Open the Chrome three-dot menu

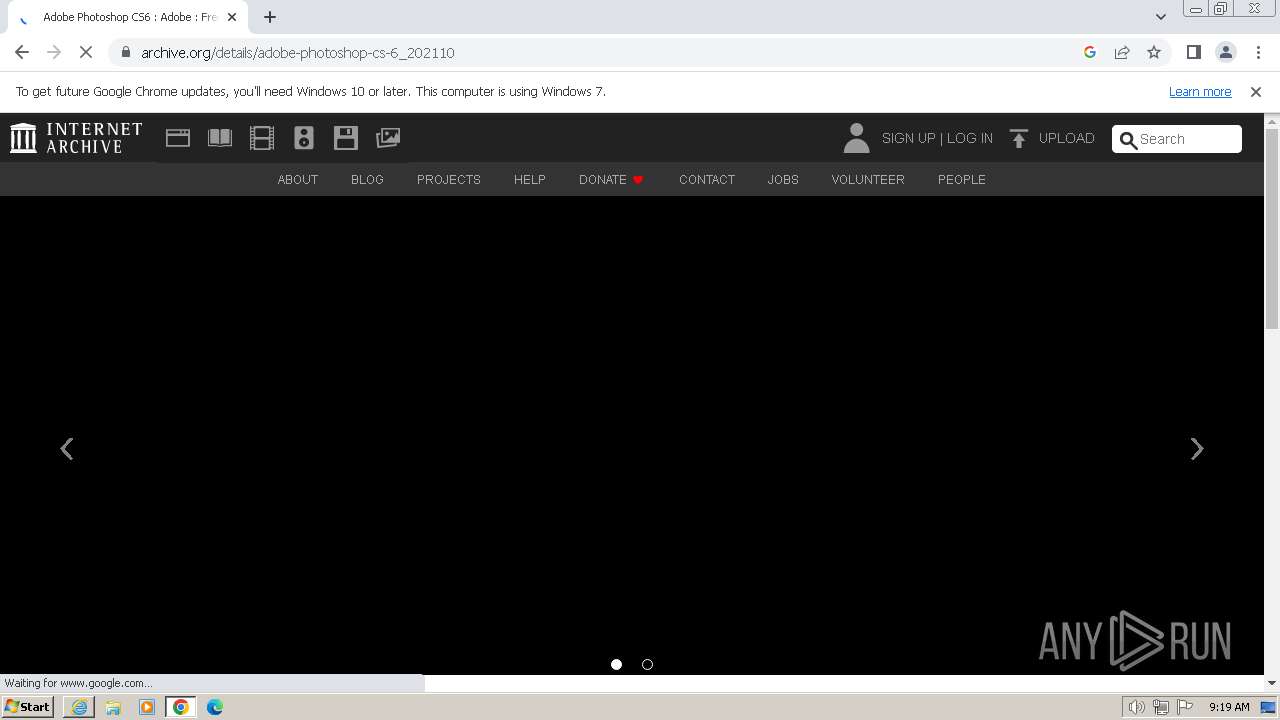pos(1258,52)
